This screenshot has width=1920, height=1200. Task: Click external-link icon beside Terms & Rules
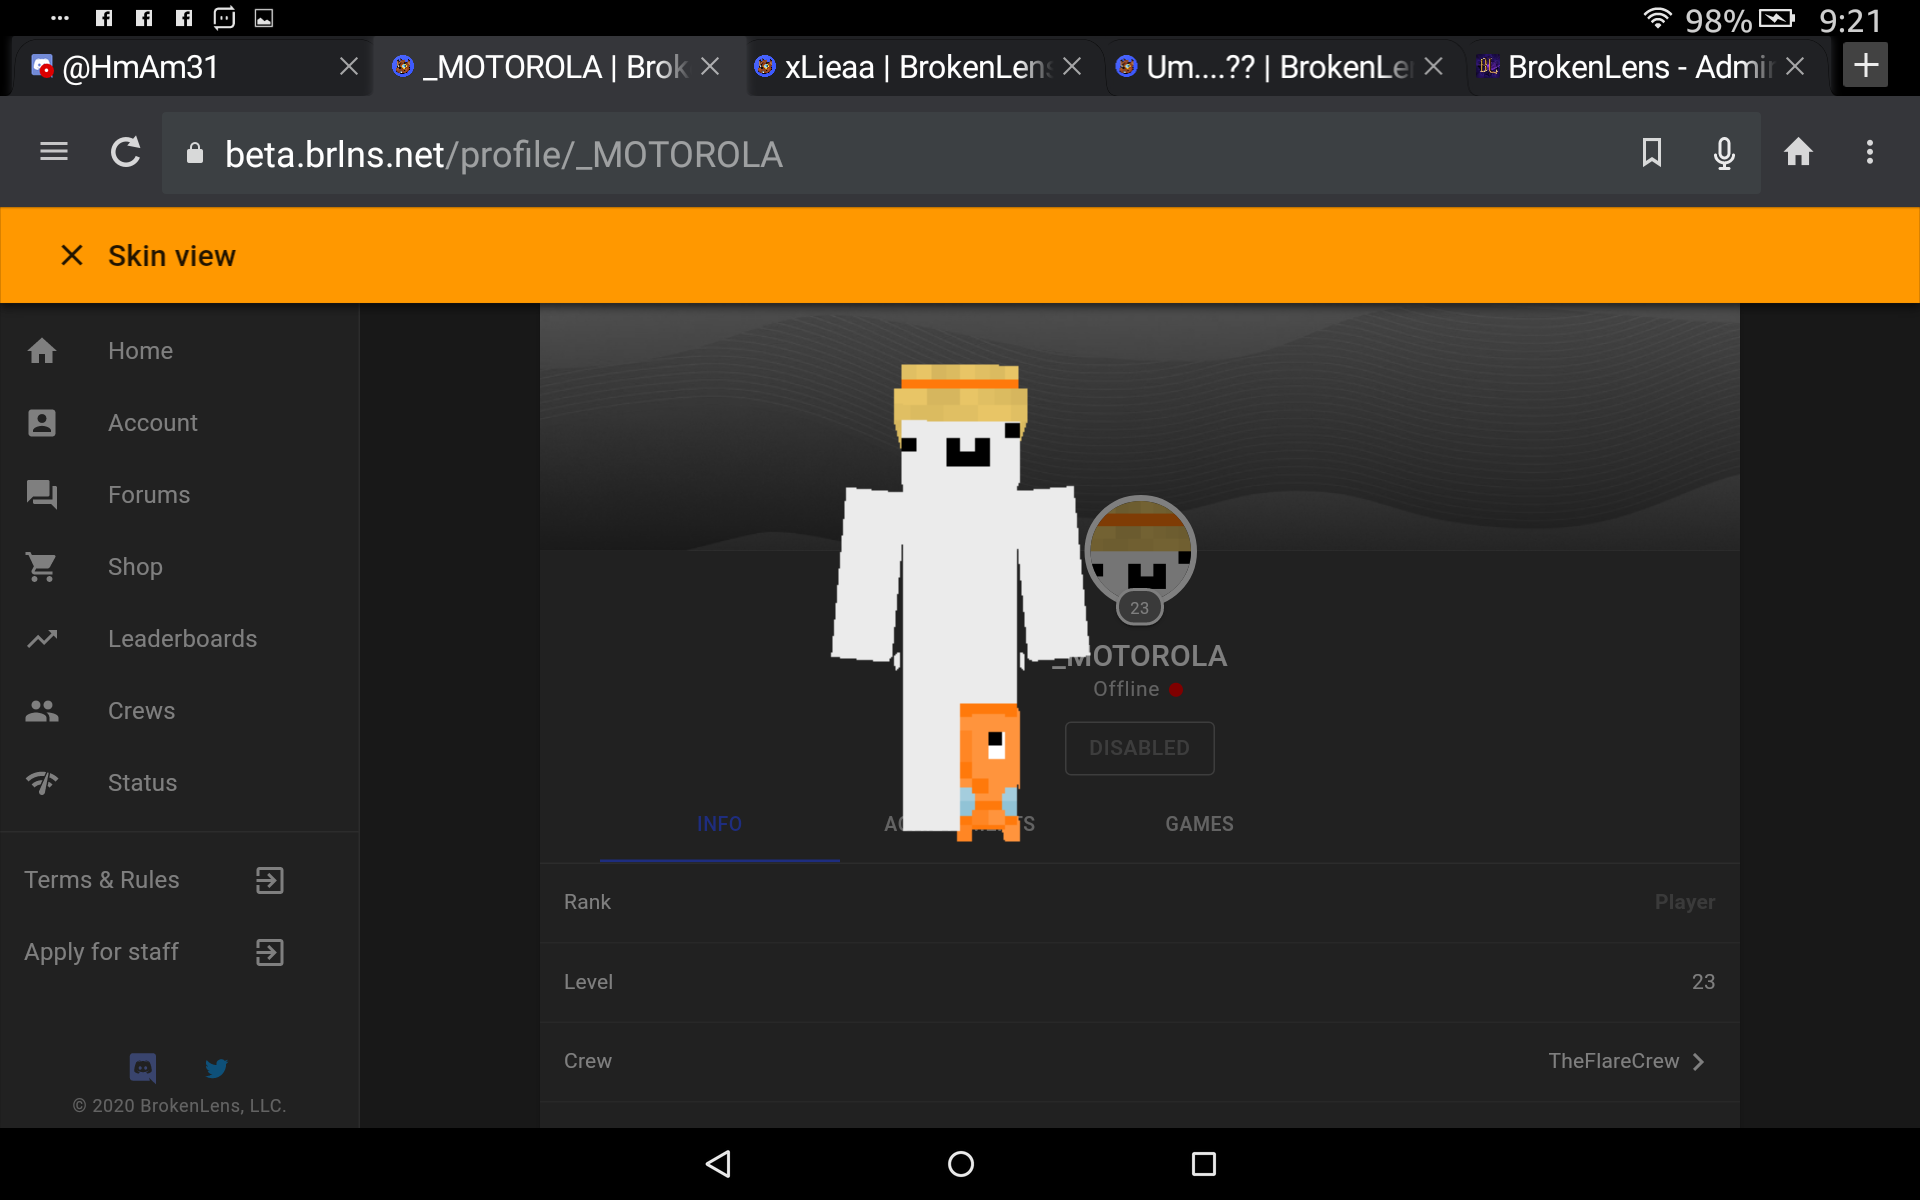point(270,880)
